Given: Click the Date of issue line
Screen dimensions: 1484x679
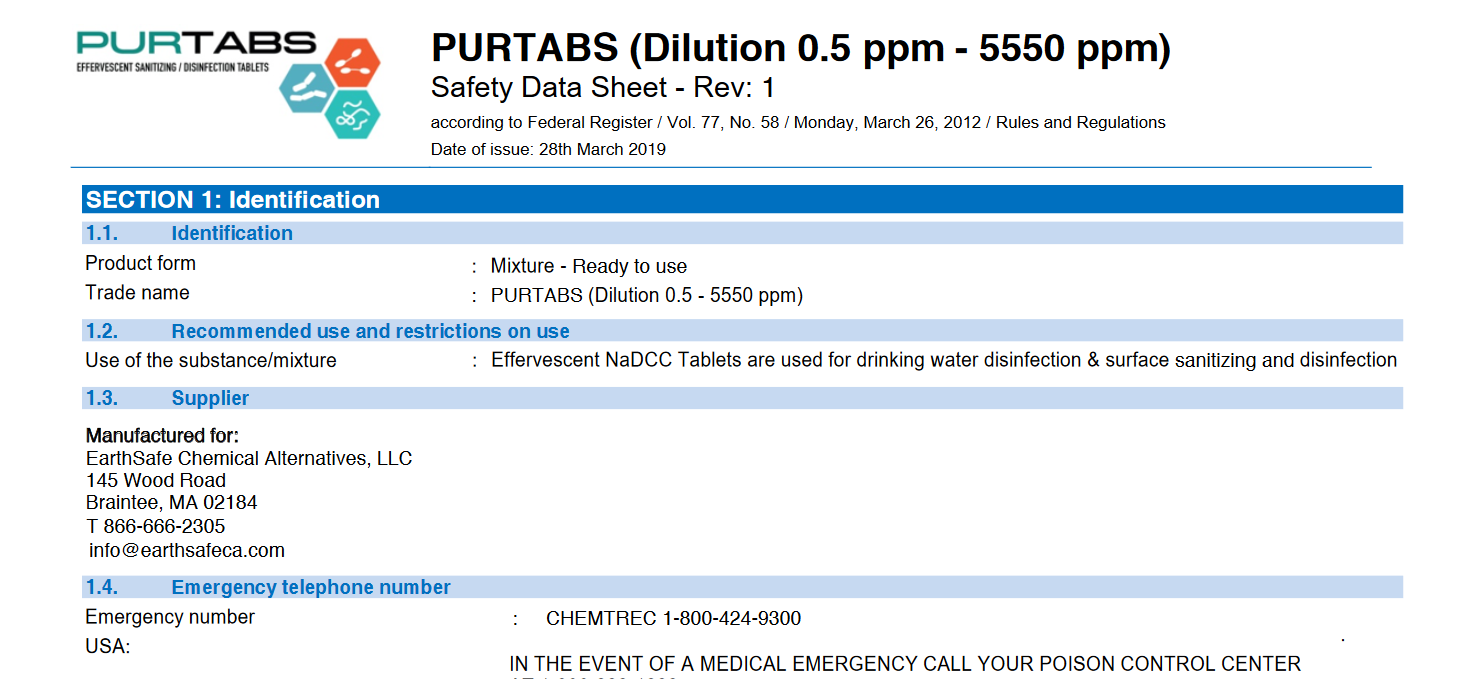Looking at the screenshot, I should click(548, 149).
